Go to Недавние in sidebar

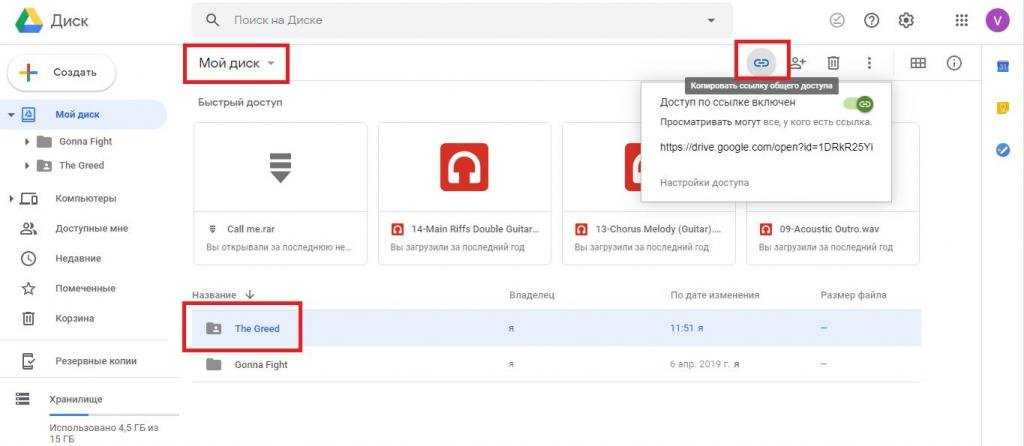point(78,258)
